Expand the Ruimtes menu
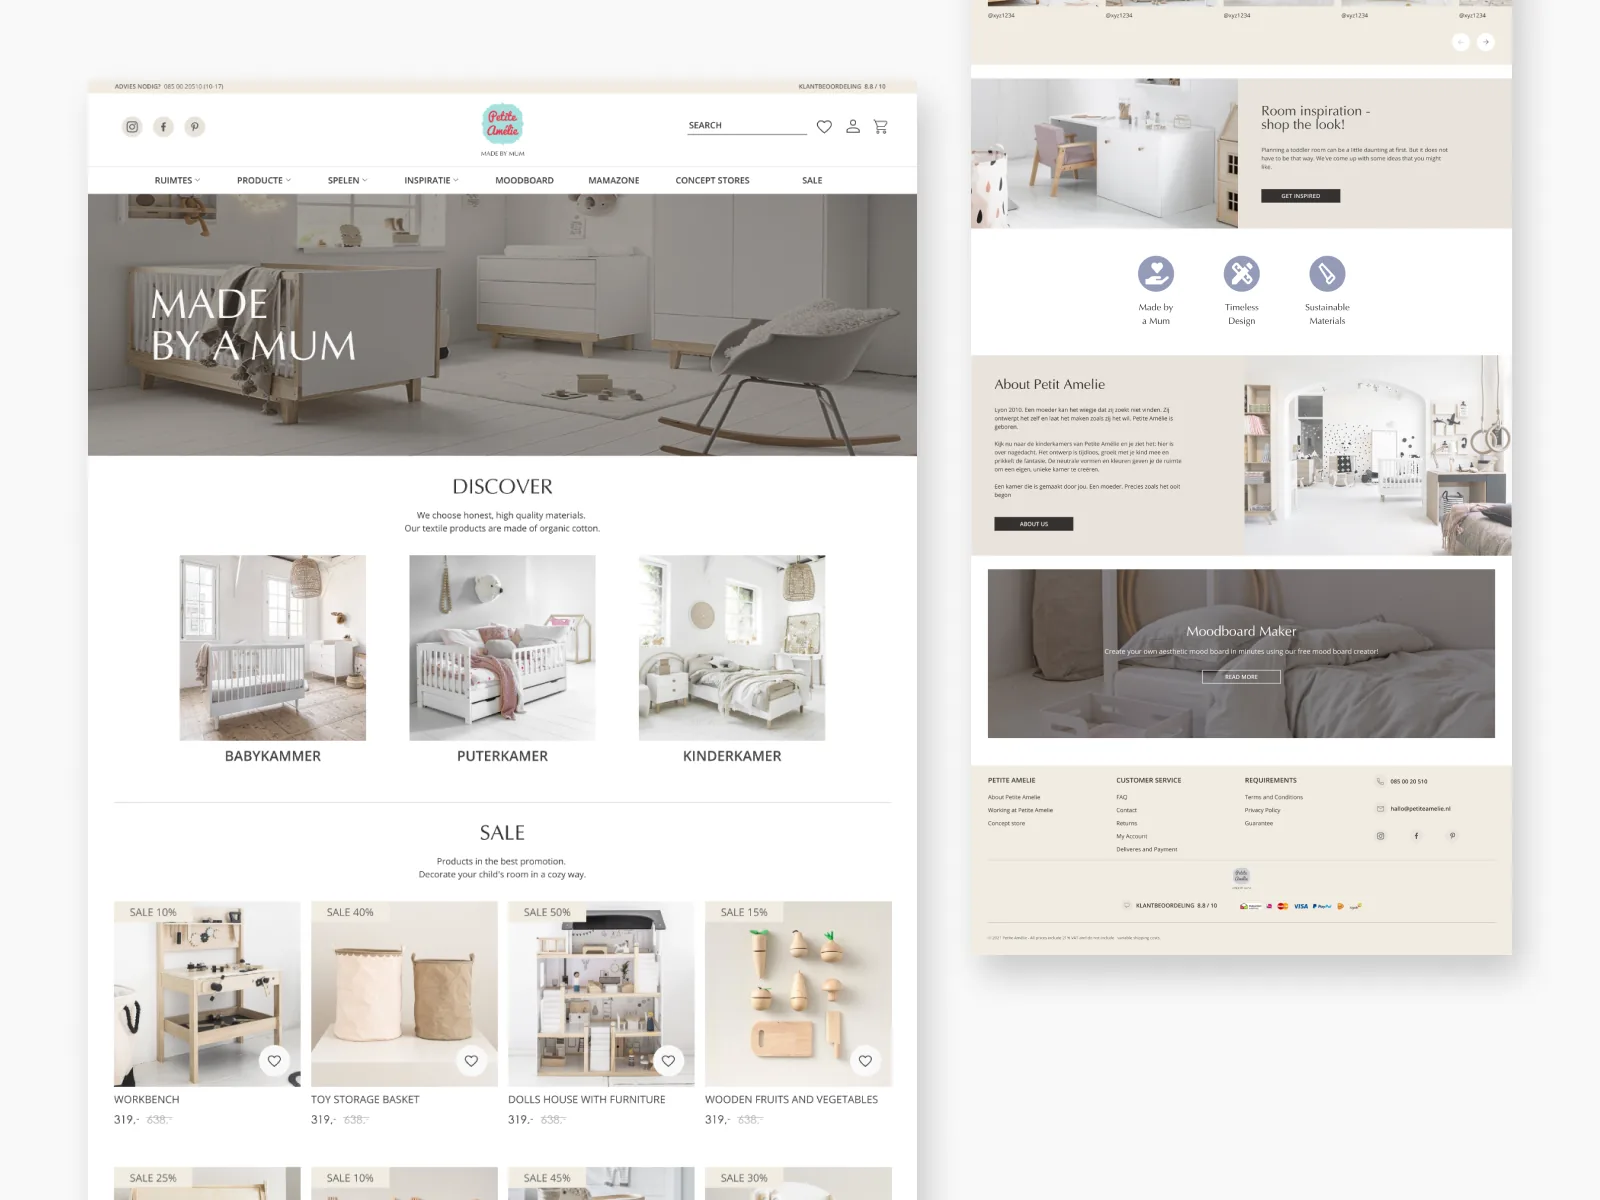 click(177, 180)
